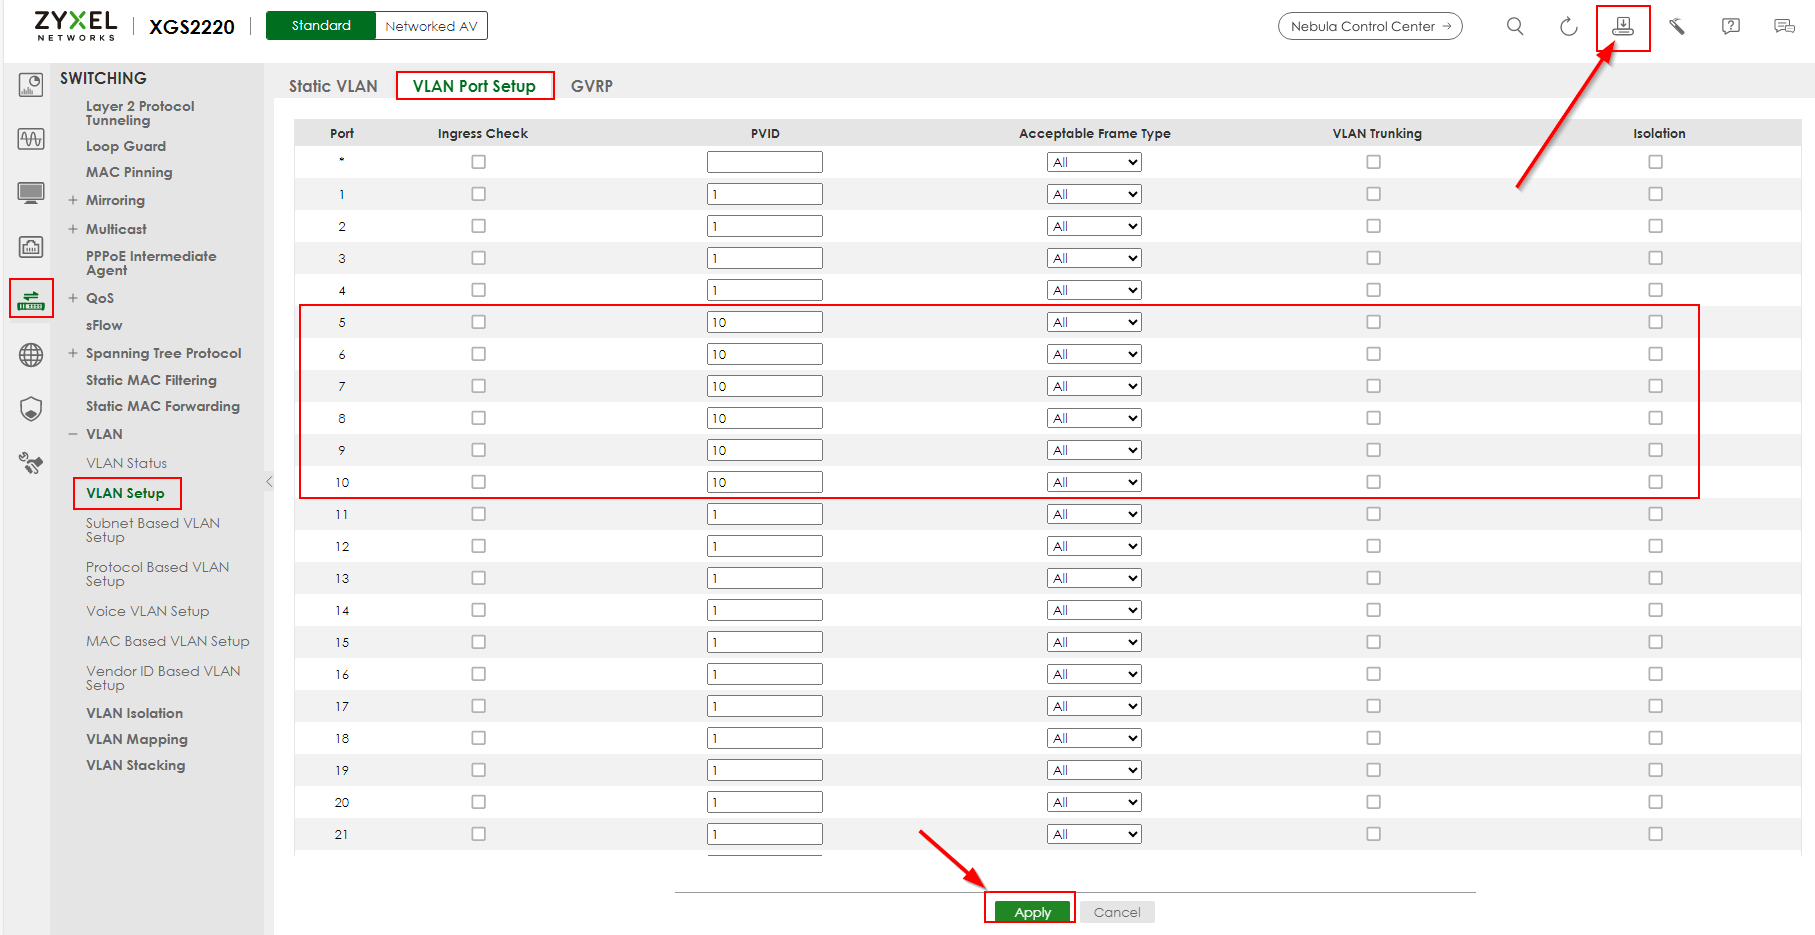Open help using the question mark icon
Viewport: 1815px width, 935px height.
click(x=1730, y=26)
